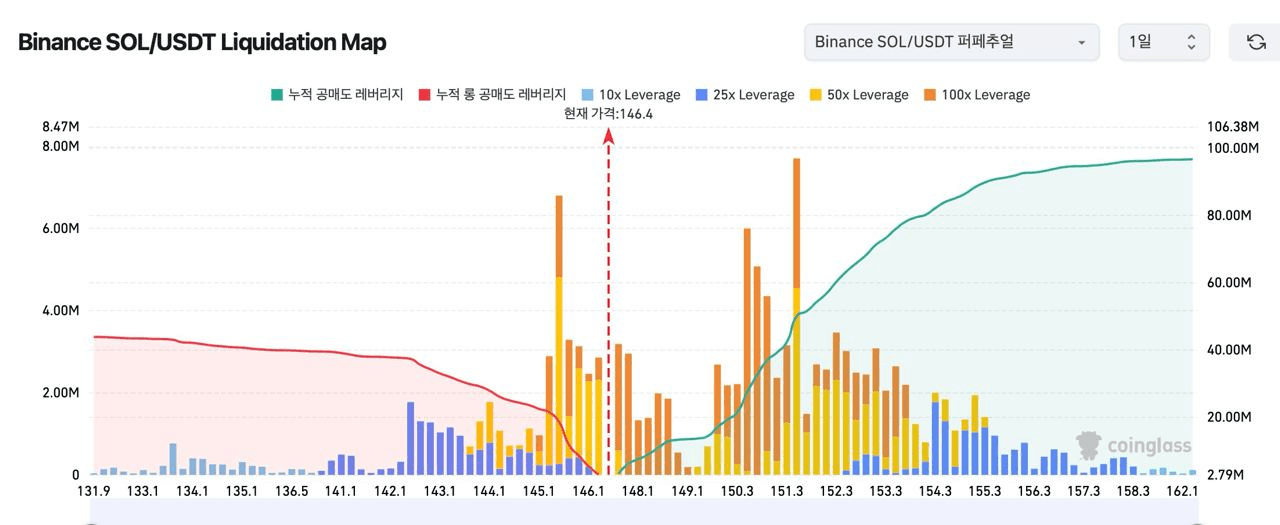The image size is (1280, 525).
Task: Hide the 50x Leverage legend series
Action: point(866,95)
